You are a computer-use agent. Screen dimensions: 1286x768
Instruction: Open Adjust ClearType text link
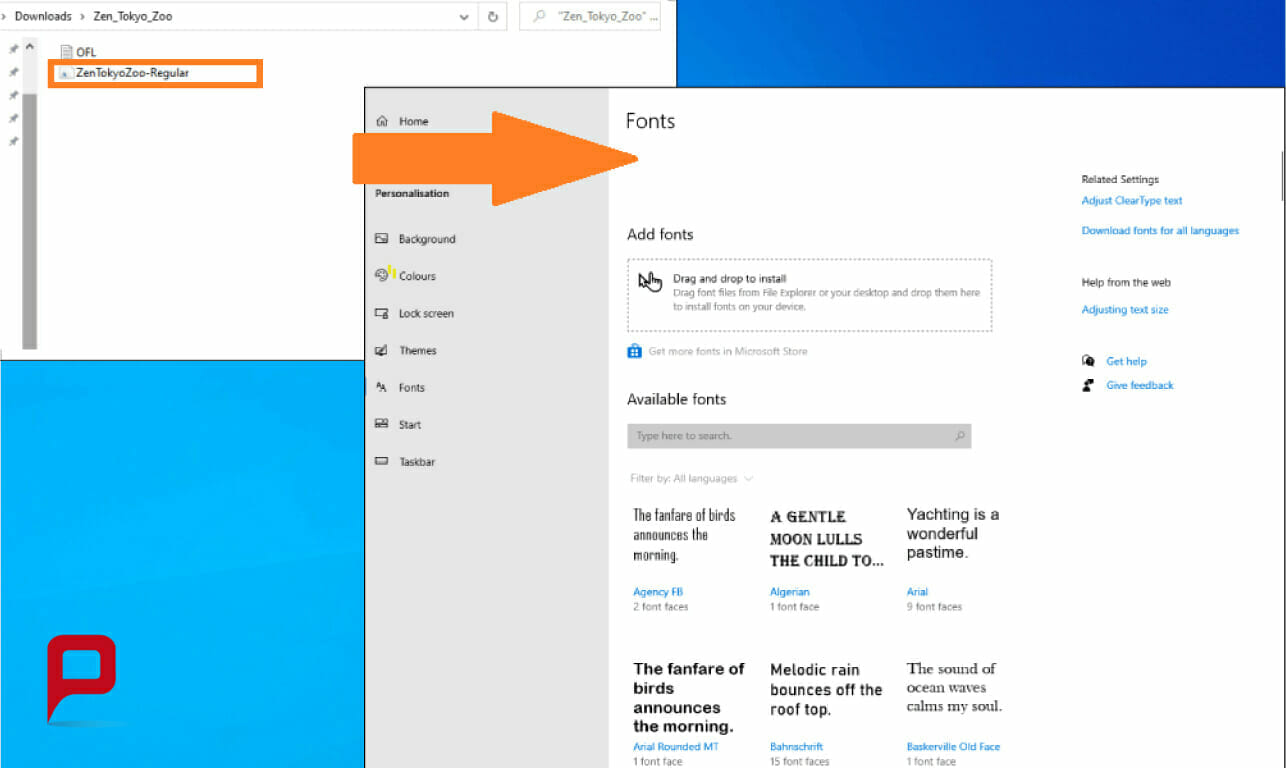(x=1131, y=201)
